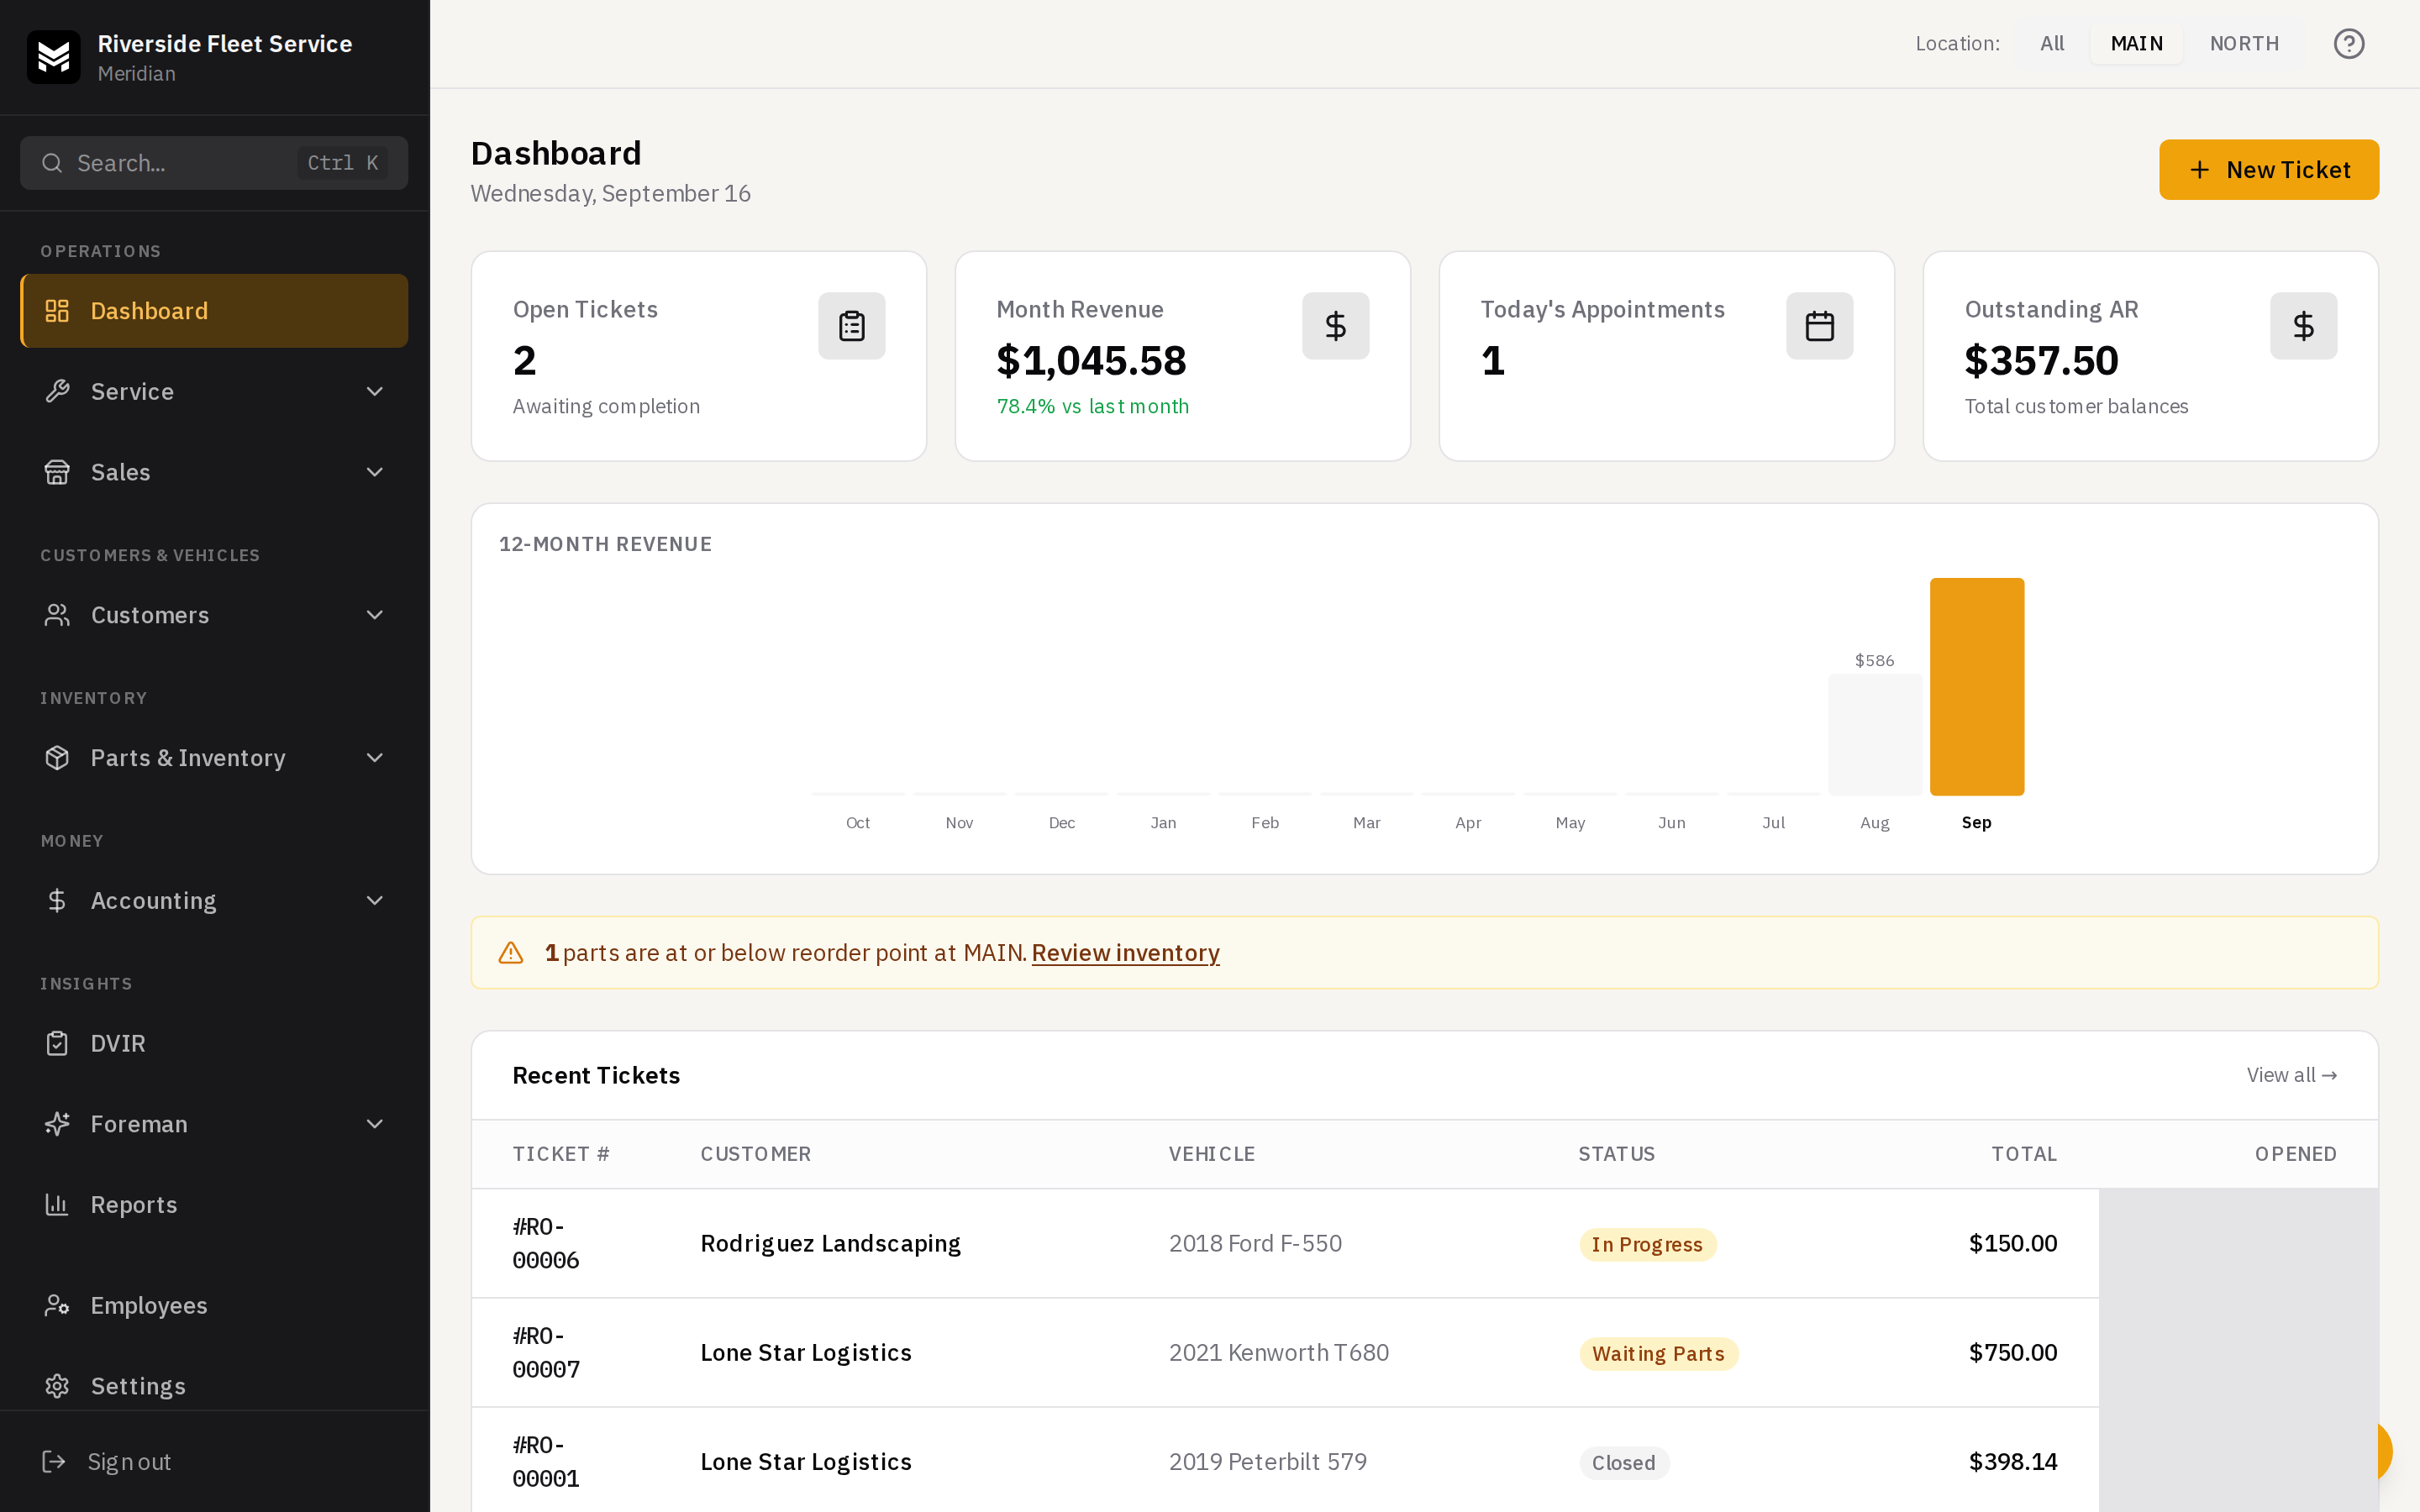Click the Parts & Inventory box icon
Screen dimensions: 2420x1512
[x=57, y=758]
